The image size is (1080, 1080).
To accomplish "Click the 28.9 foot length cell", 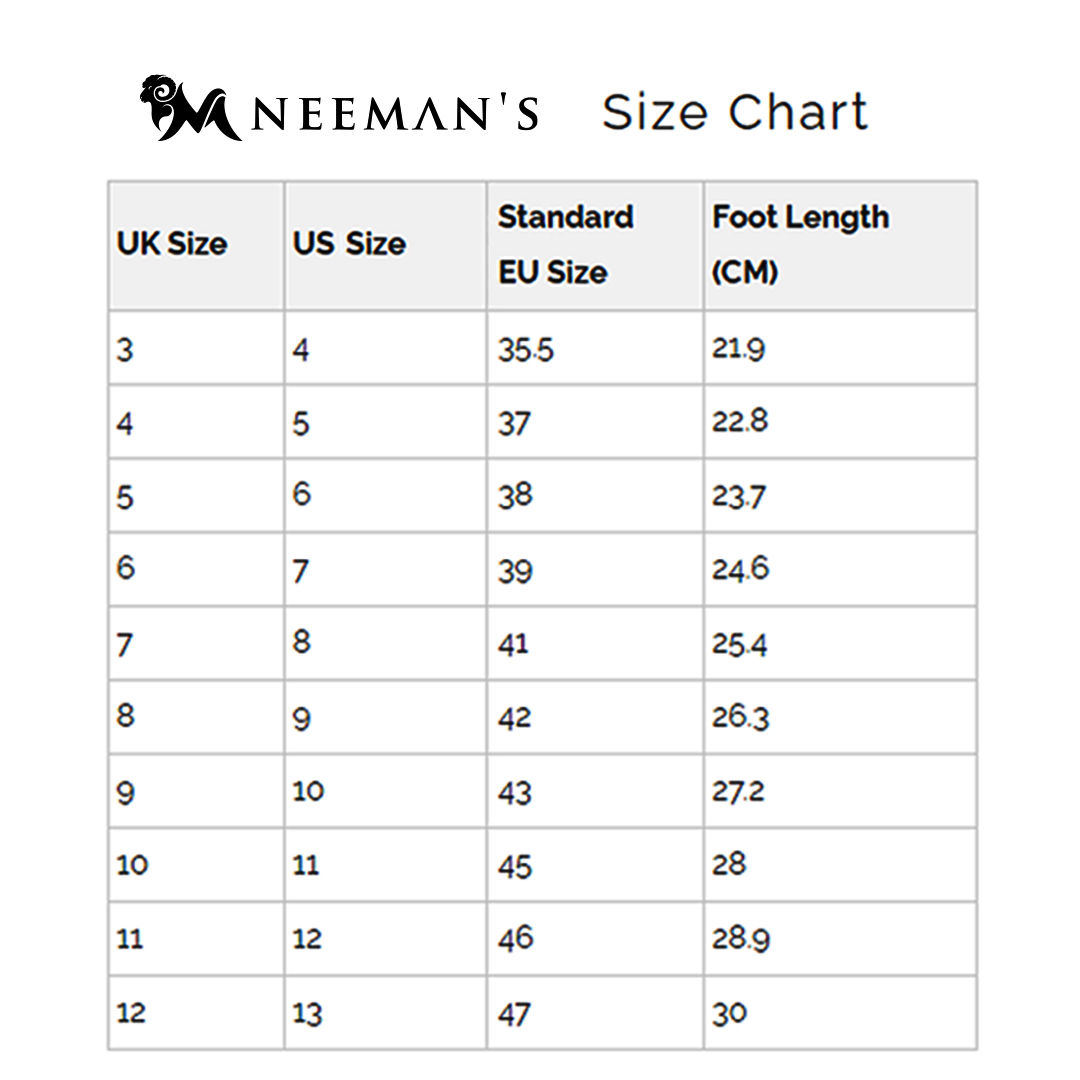I will pos(741,938).
